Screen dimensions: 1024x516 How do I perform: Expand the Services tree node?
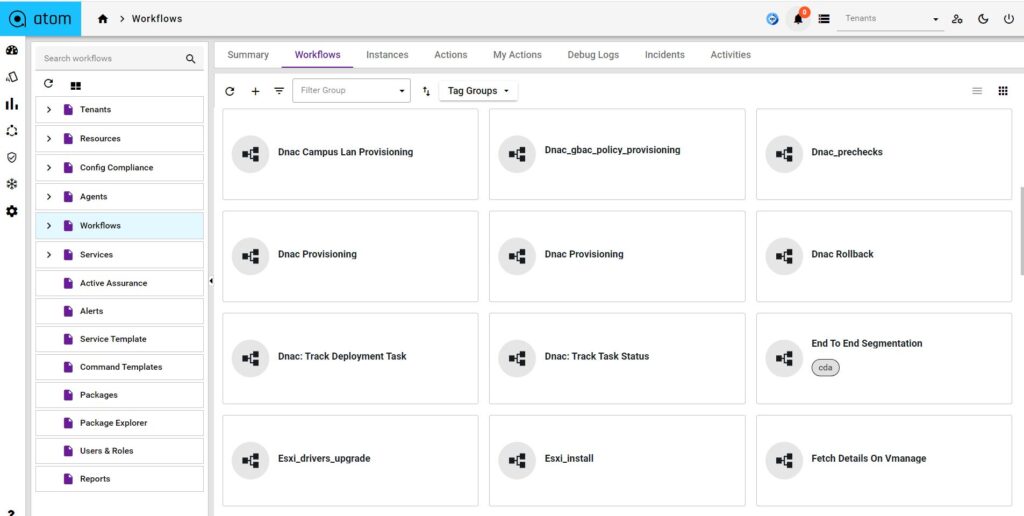49,255
